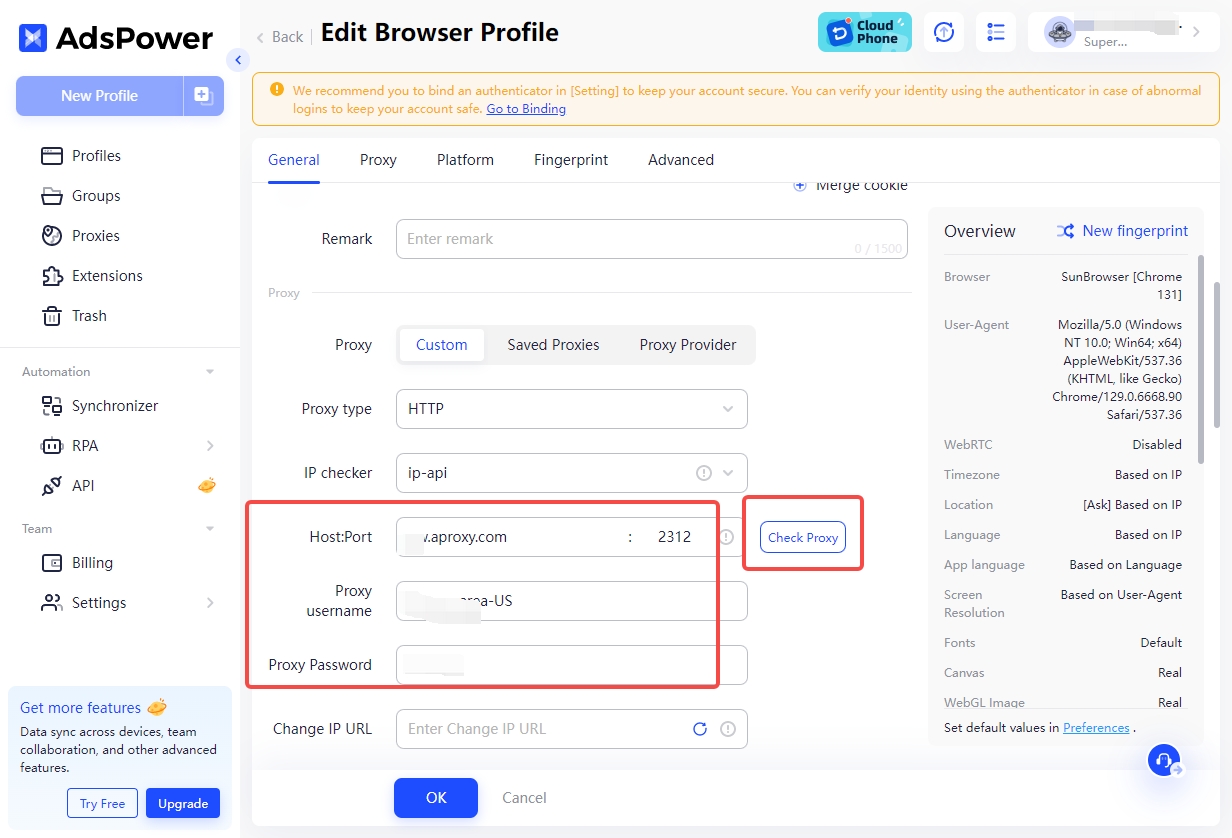Click the Proxy username field
The width and height of the screenshot is (1232, 838).
pyautogui.click(x=572, y=601)
